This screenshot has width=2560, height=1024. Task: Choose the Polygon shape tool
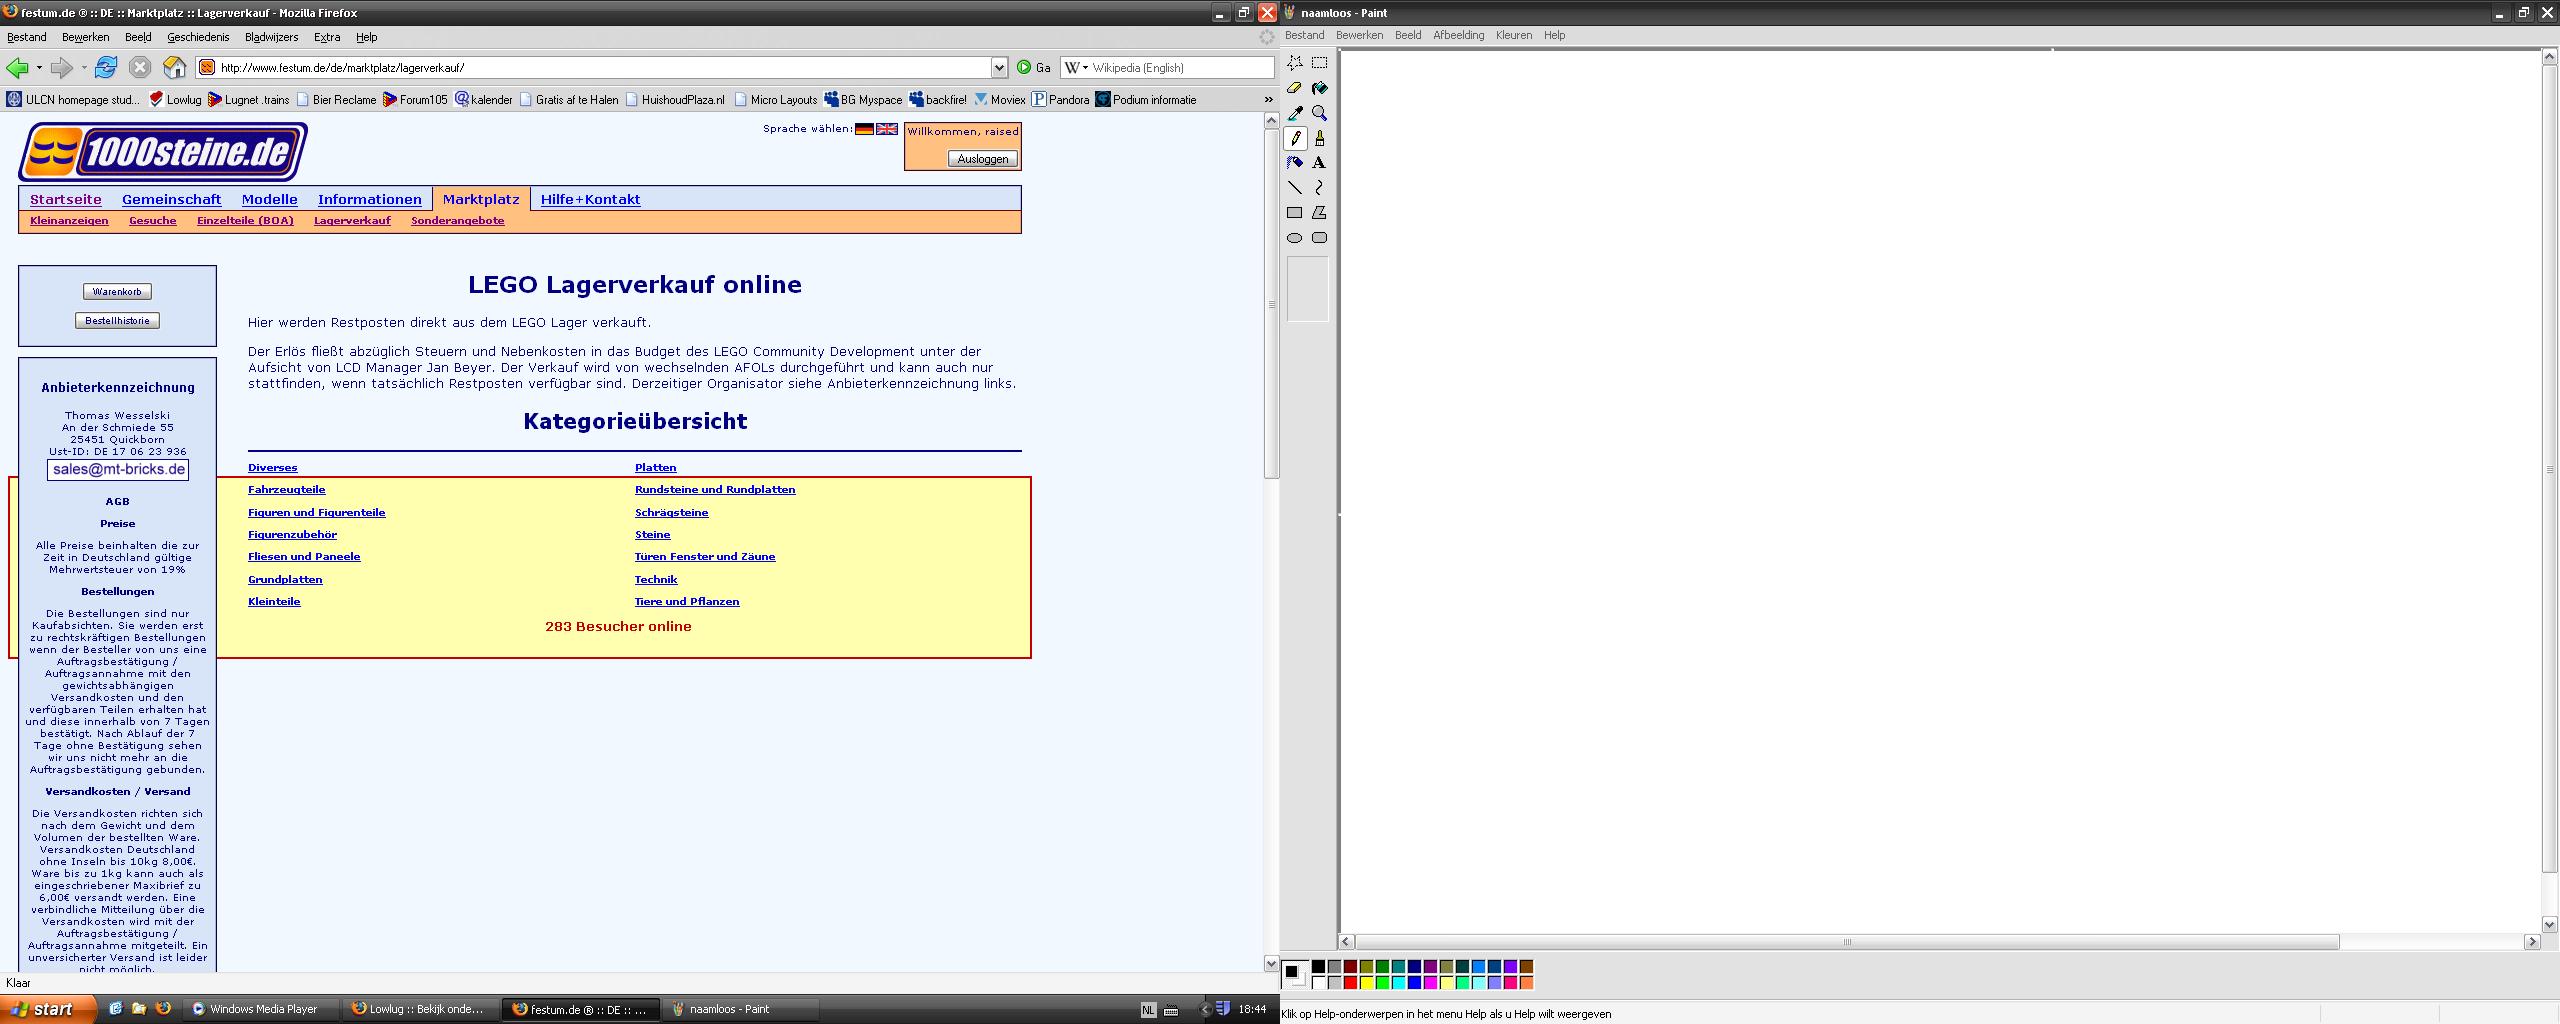(1320, 213)
